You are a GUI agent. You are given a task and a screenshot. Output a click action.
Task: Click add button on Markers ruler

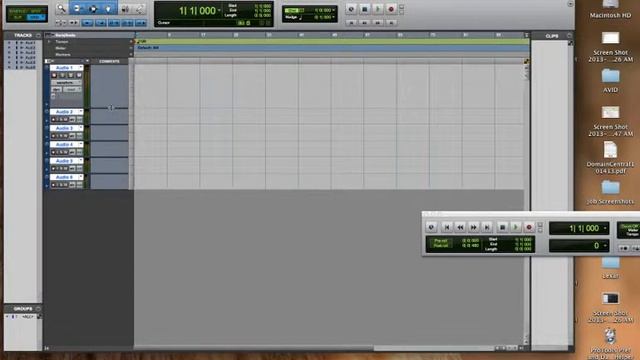click(x=131, y=54)
